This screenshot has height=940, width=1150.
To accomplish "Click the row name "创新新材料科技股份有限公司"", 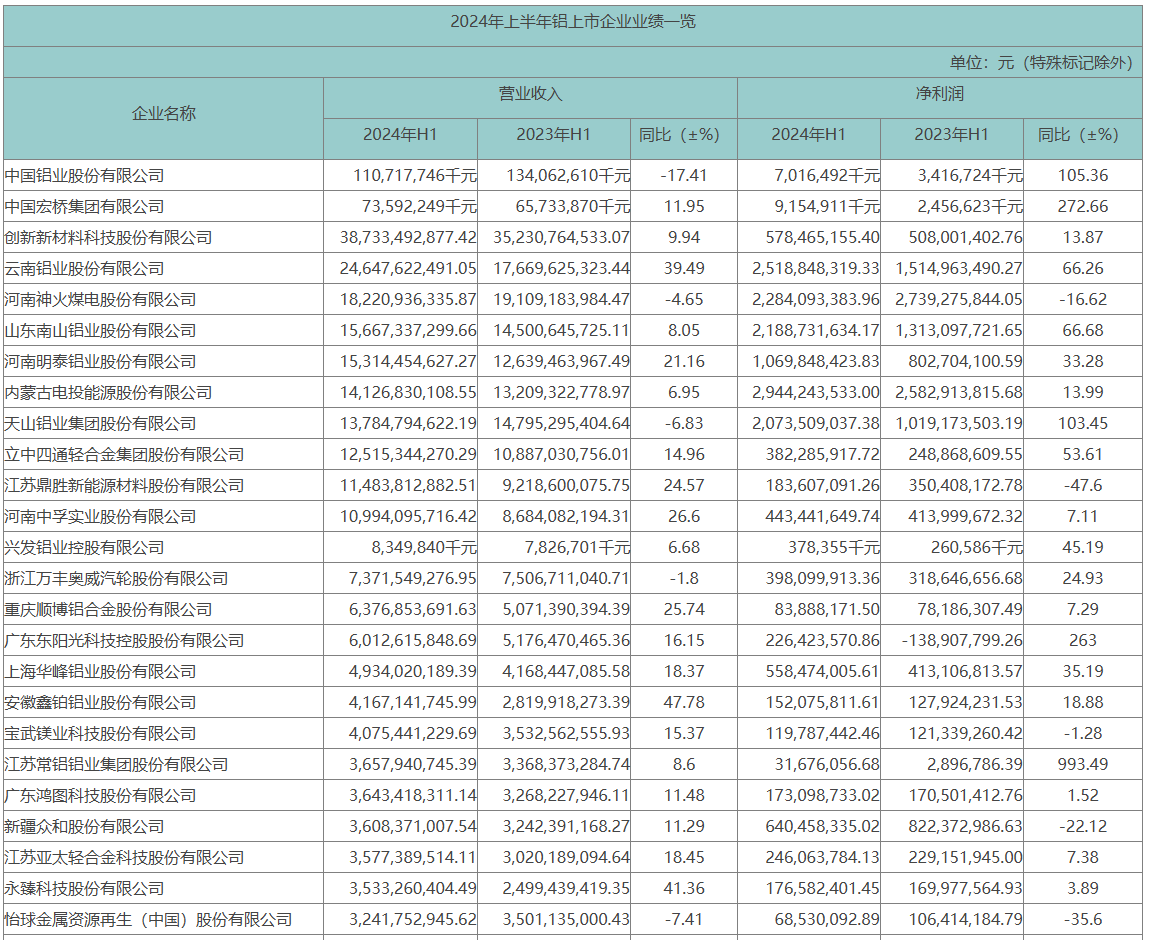I will tap(108, 238).
